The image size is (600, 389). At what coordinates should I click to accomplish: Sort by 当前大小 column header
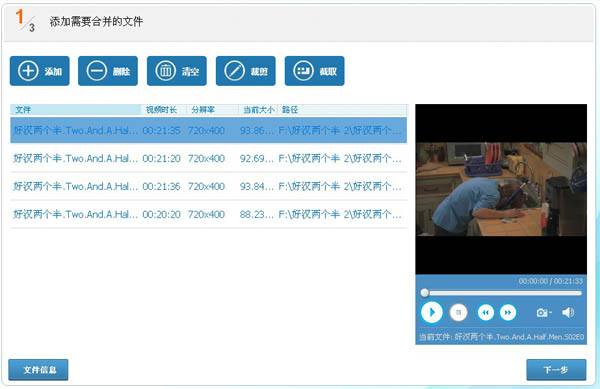point(258,110)
